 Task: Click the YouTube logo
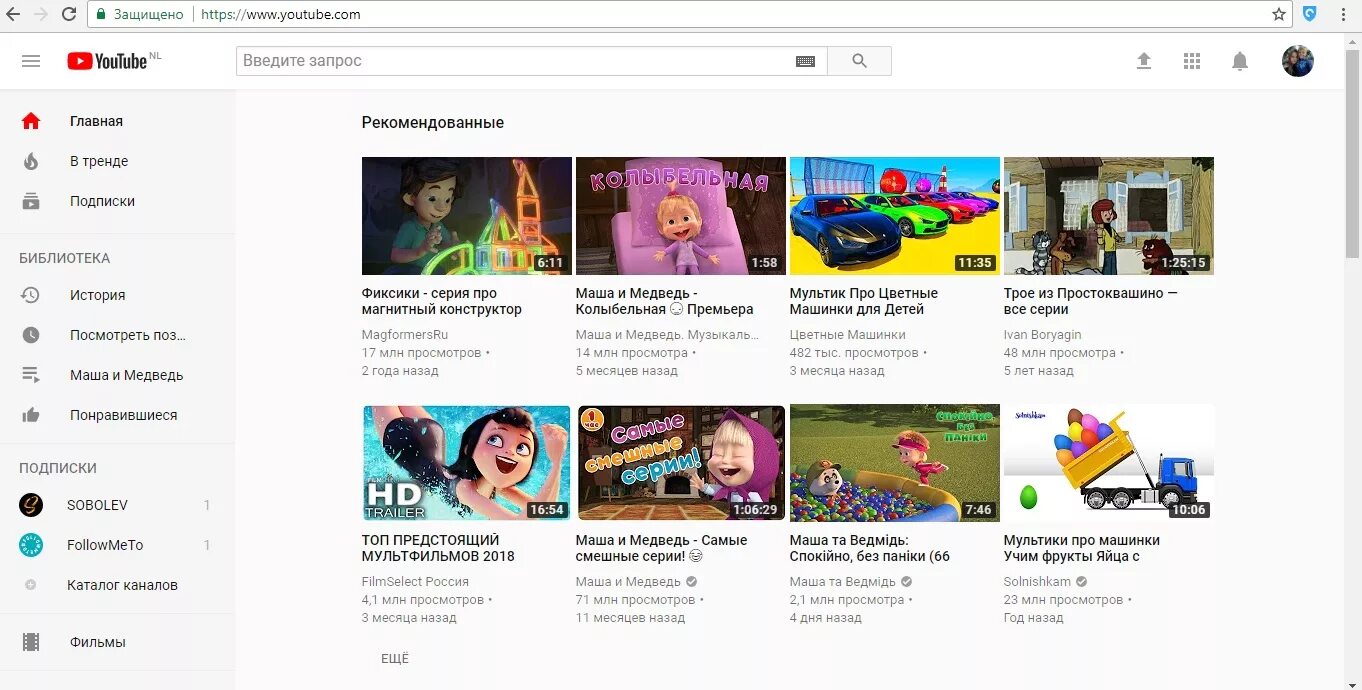pyautogui.click(x=107, y=61)
